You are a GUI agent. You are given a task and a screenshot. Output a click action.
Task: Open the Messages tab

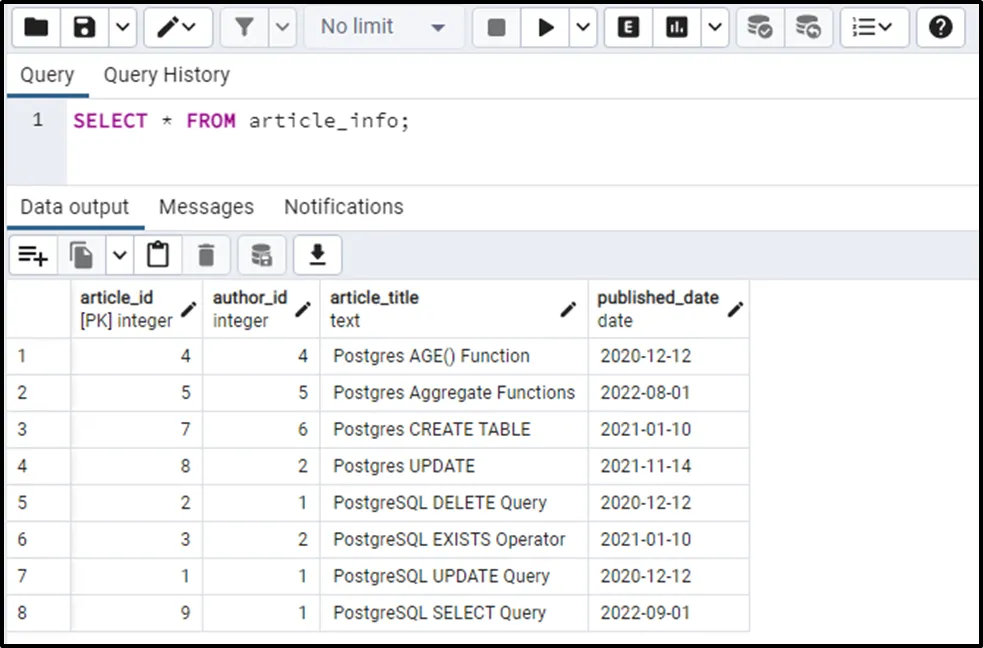tap(206, 207)
